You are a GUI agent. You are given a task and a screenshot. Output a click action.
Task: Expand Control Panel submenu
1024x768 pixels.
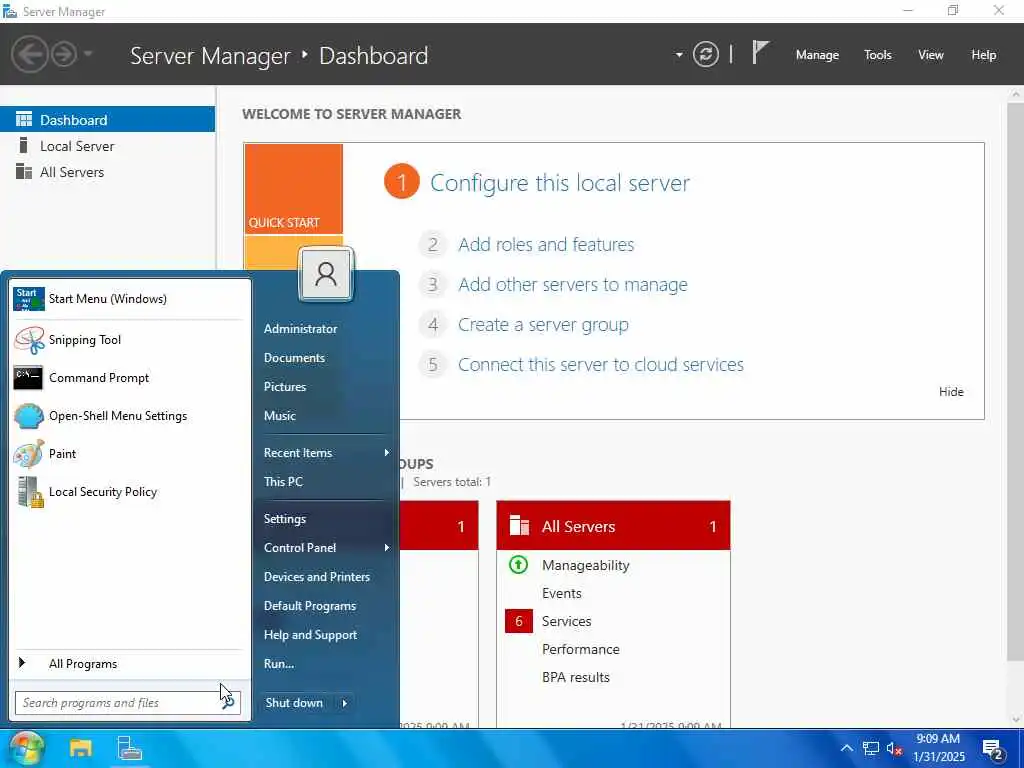[x=326, y=547]
